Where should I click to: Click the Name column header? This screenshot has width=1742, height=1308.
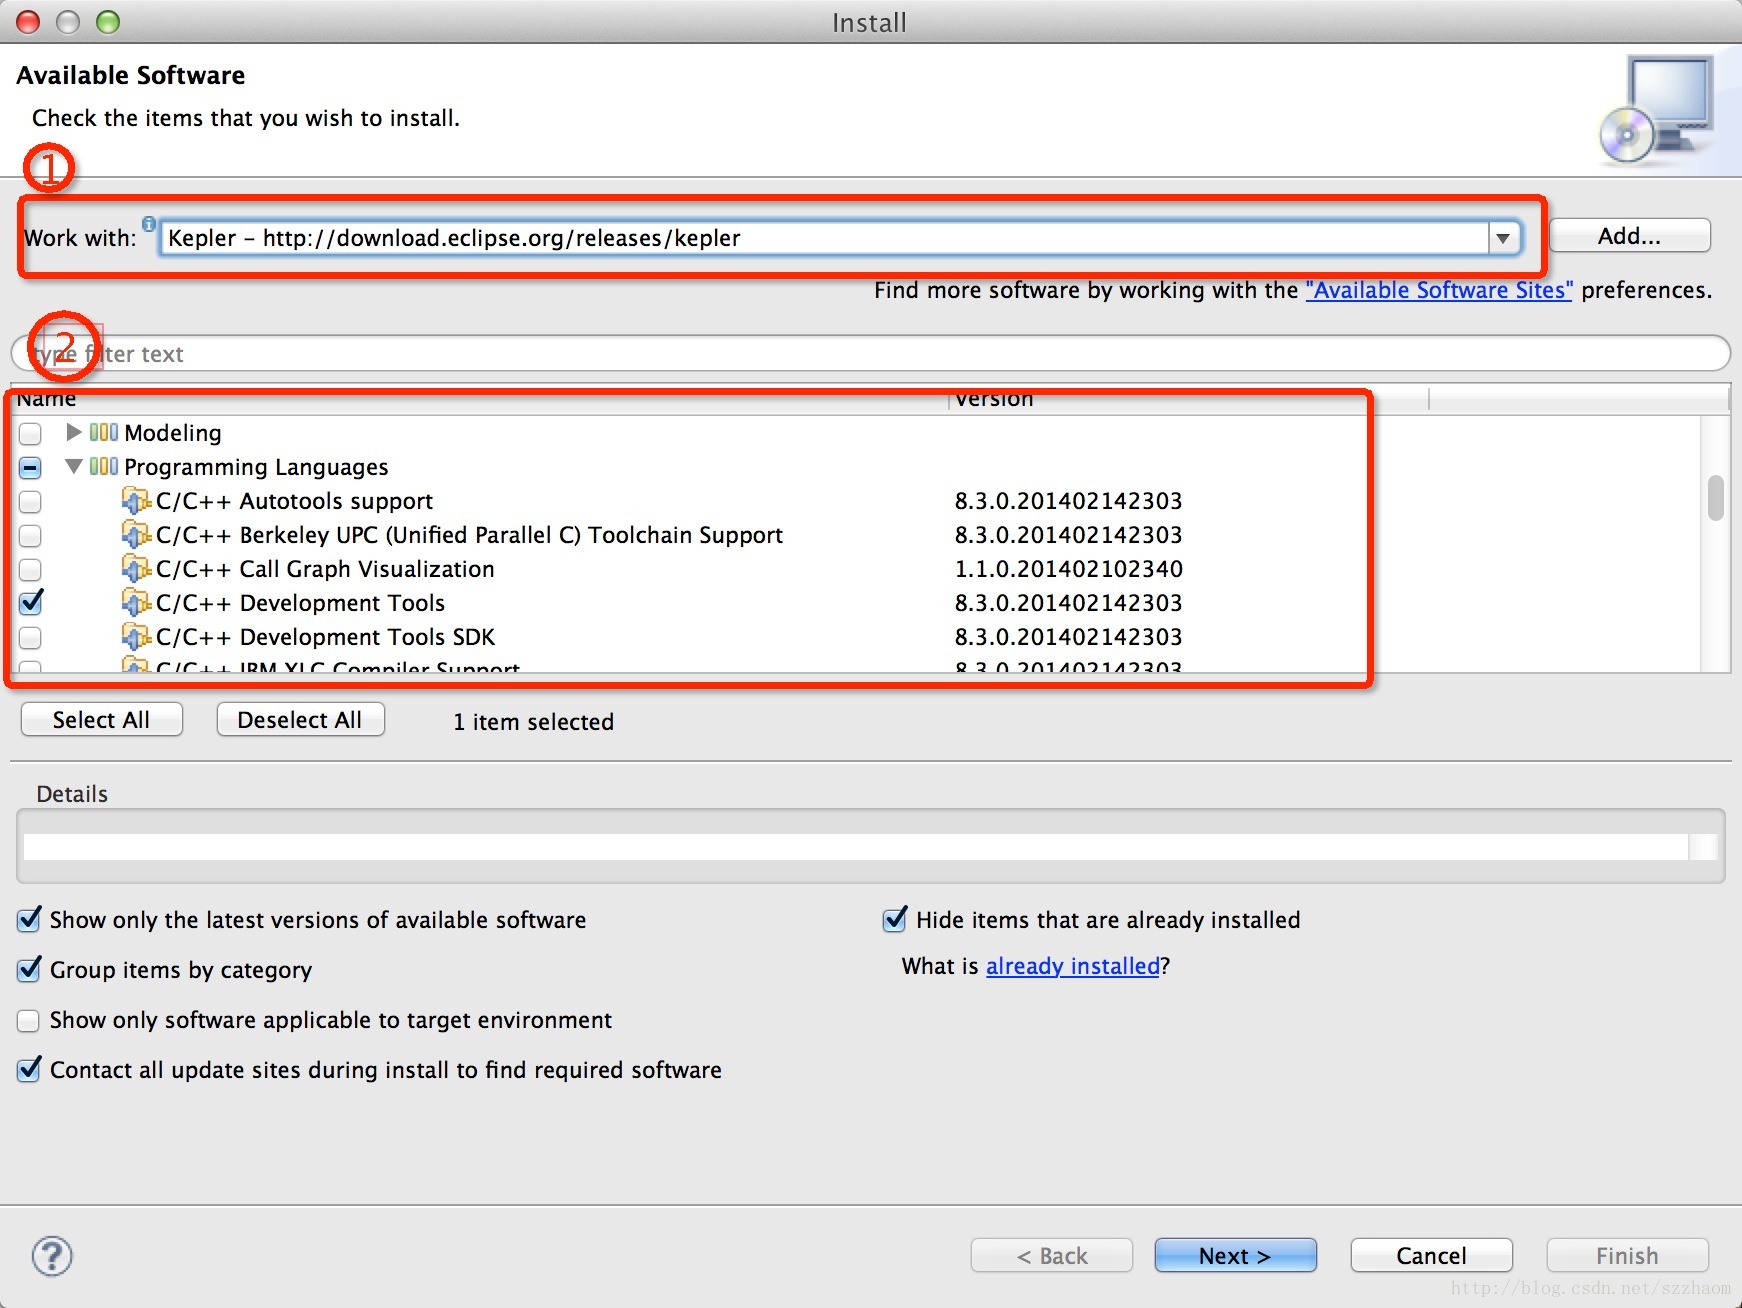pos(480,399)
